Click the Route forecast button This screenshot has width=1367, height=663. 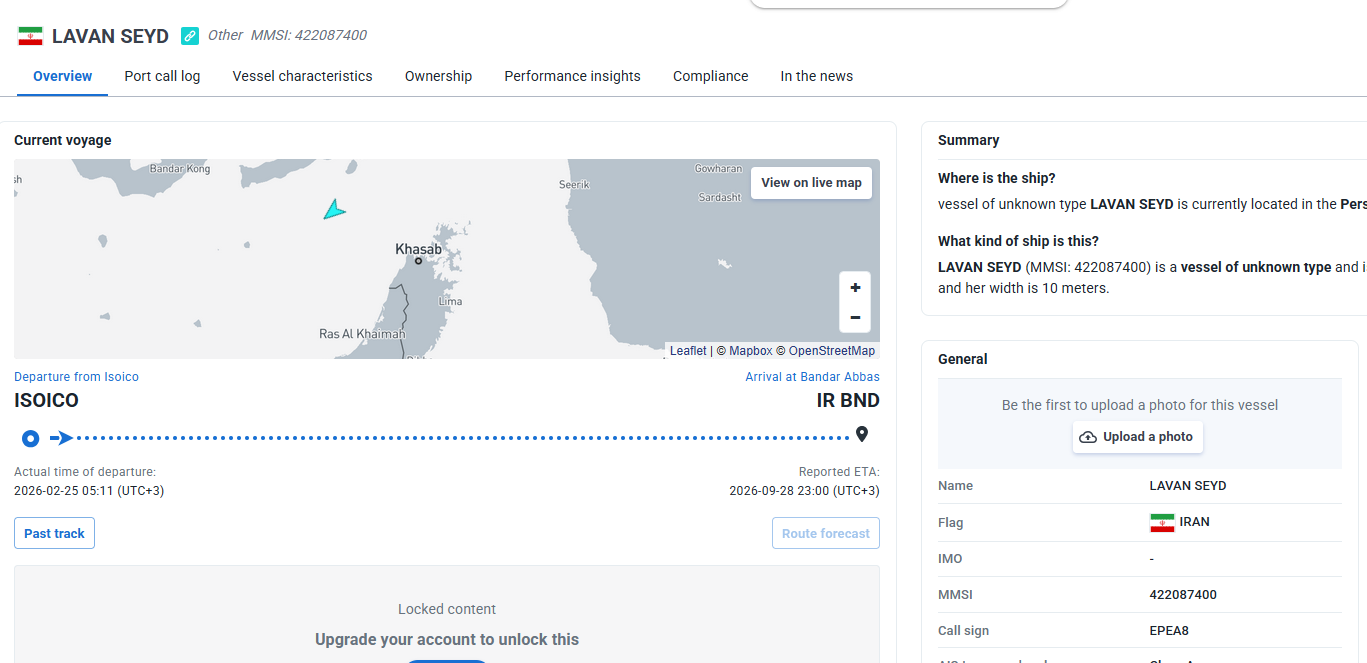(x=825, y=533)
